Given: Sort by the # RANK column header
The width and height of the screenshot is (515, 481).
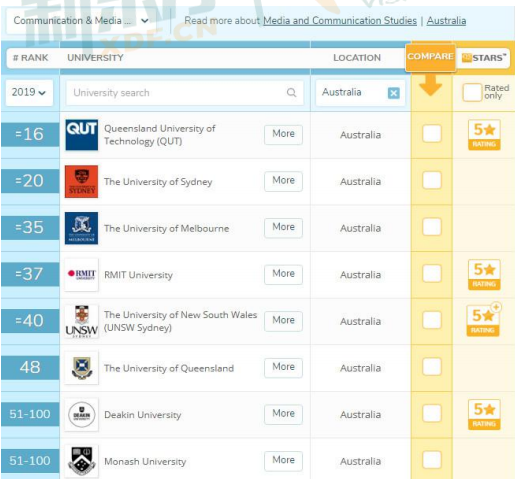Looking at the screenshot, I should [x=31, y=58].
